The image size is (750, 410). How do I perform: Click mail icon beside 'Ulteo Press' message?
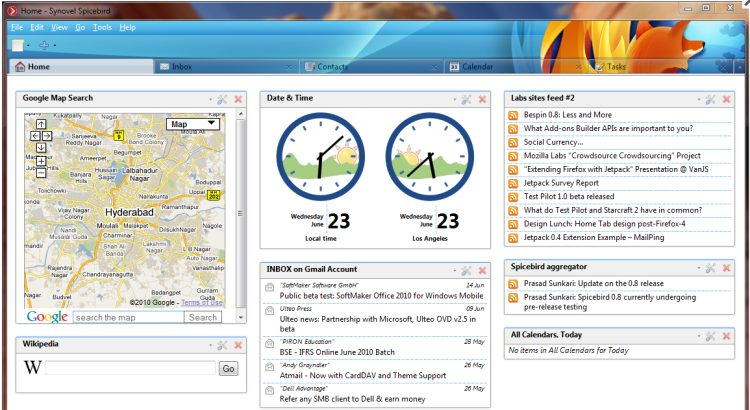pyautogui.click(x=269, y=311)
